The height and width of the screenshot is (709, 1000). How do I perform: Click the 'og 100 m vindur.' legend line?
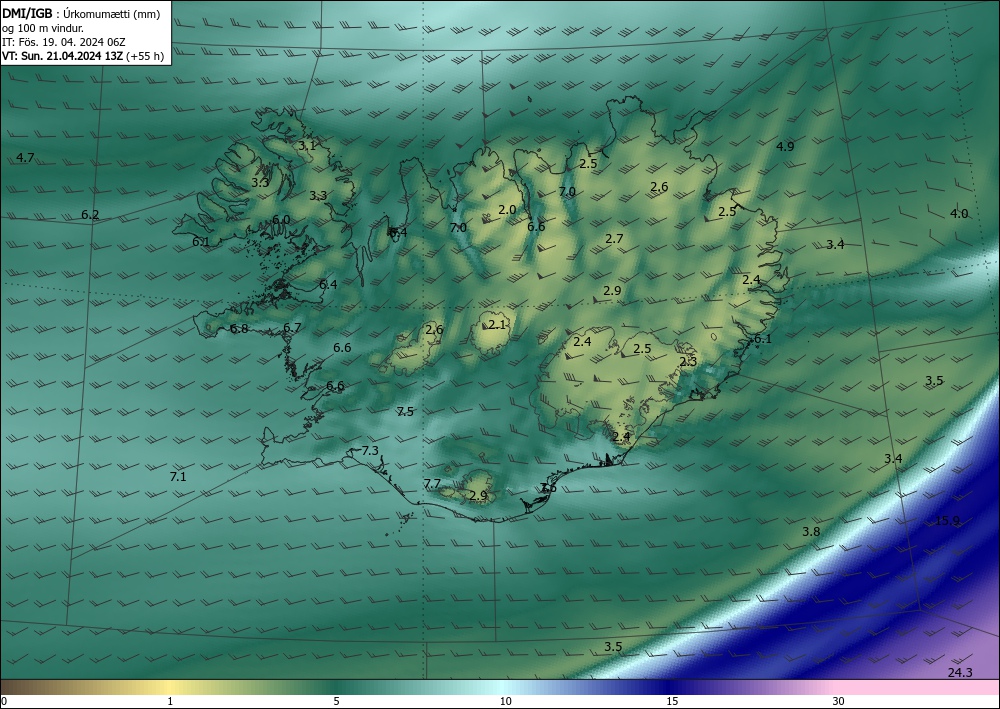(x=43, y=28)
